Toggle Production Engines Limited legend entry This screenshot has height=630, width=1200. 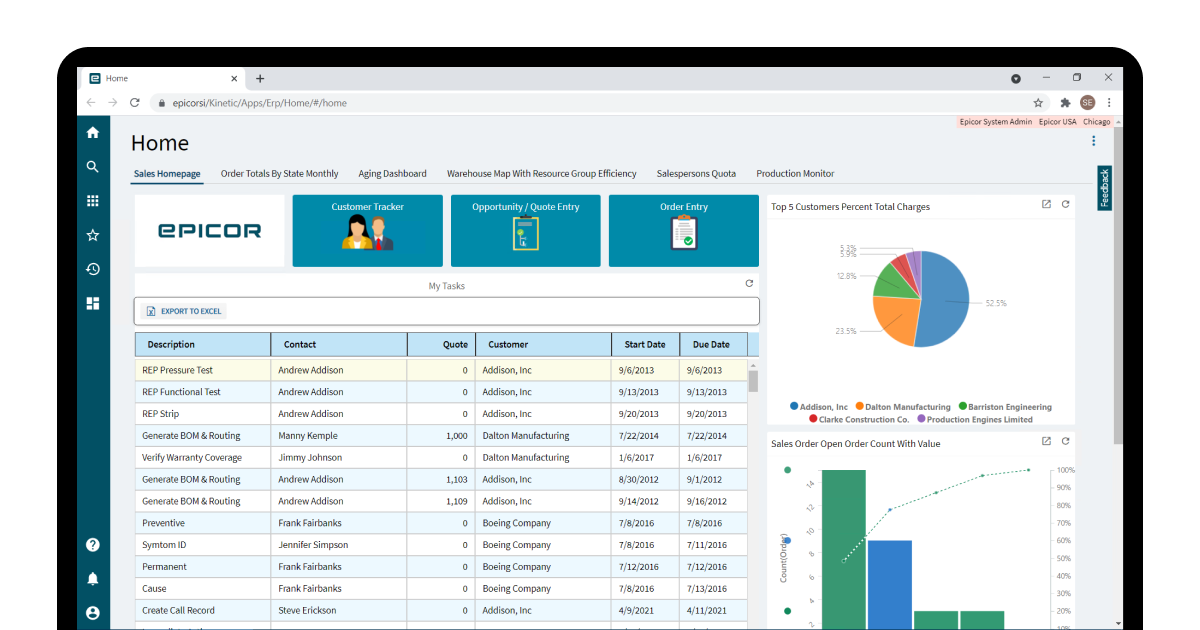[974, 420]
